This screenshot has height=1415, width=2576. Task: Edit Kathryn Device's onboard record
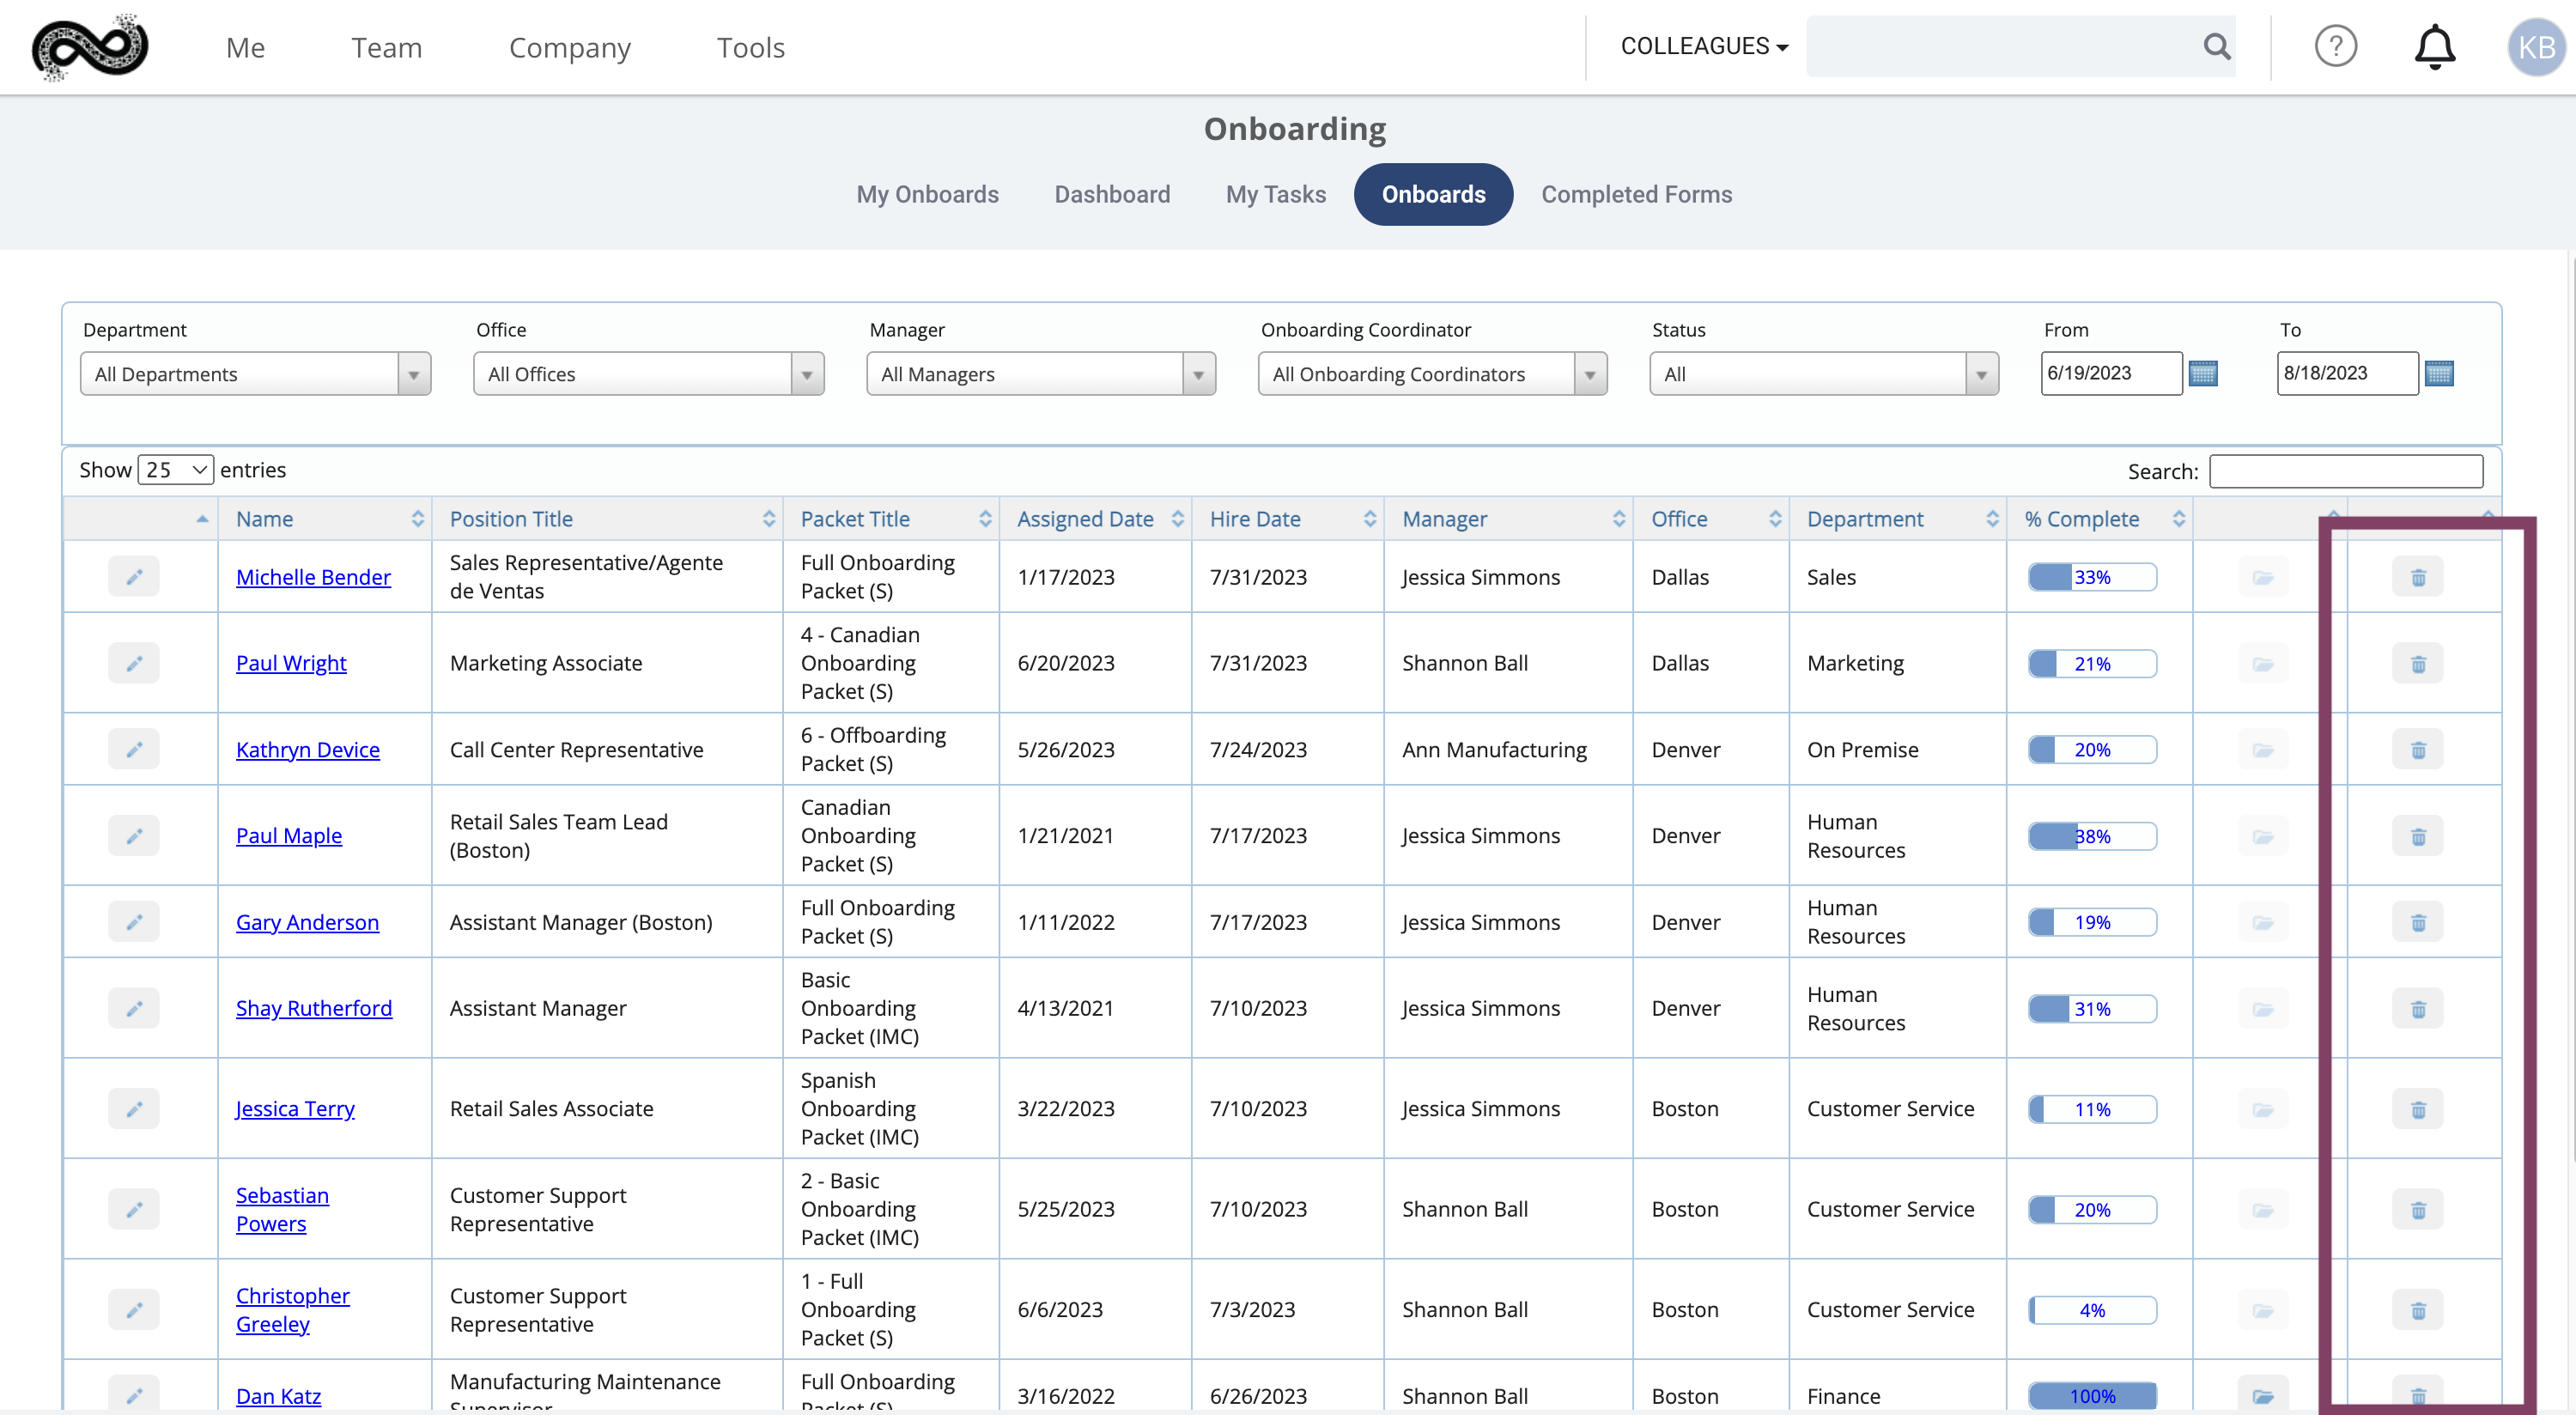tap(134, 749)
